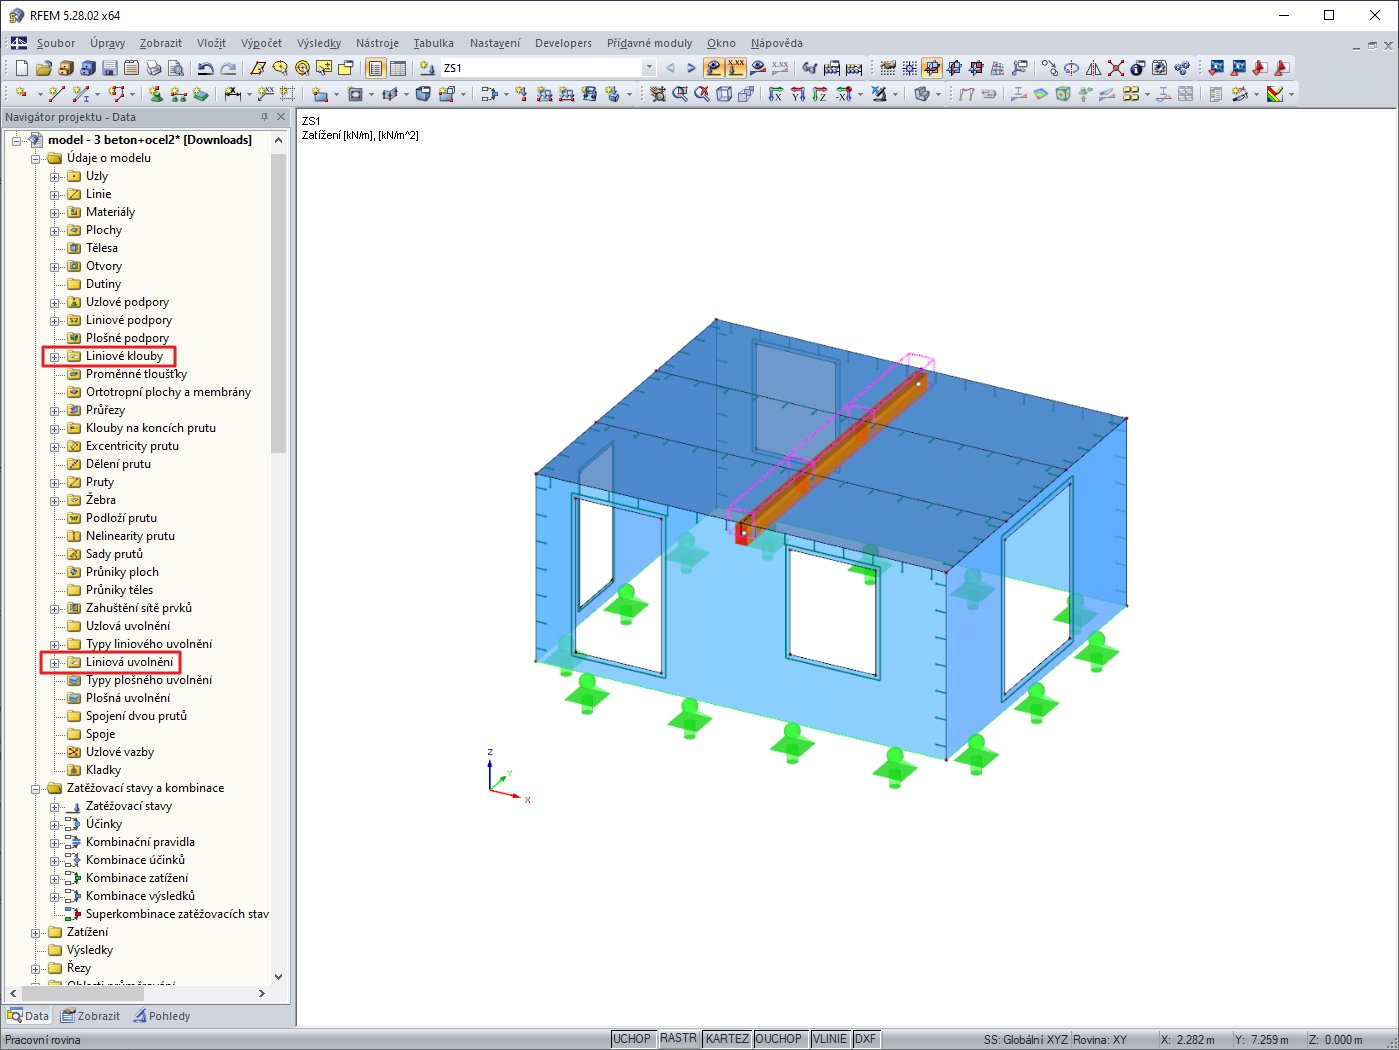Go to the previous load case arrow

click(x=670, y=68)
